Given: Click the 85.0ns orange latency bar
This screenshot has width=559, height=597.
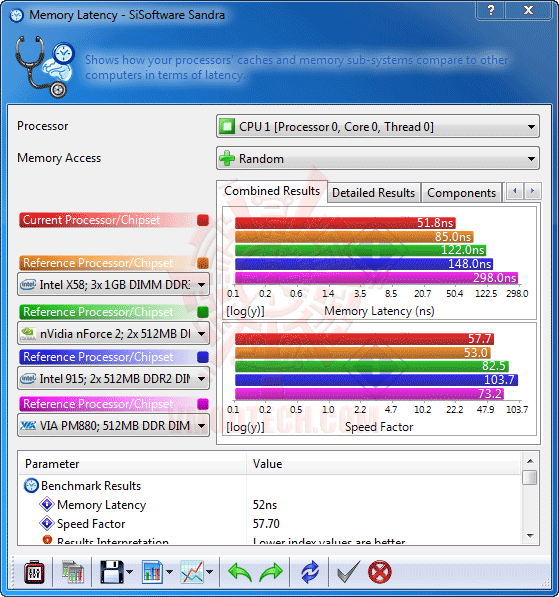Looking at the screenshot, I should 354,237.
